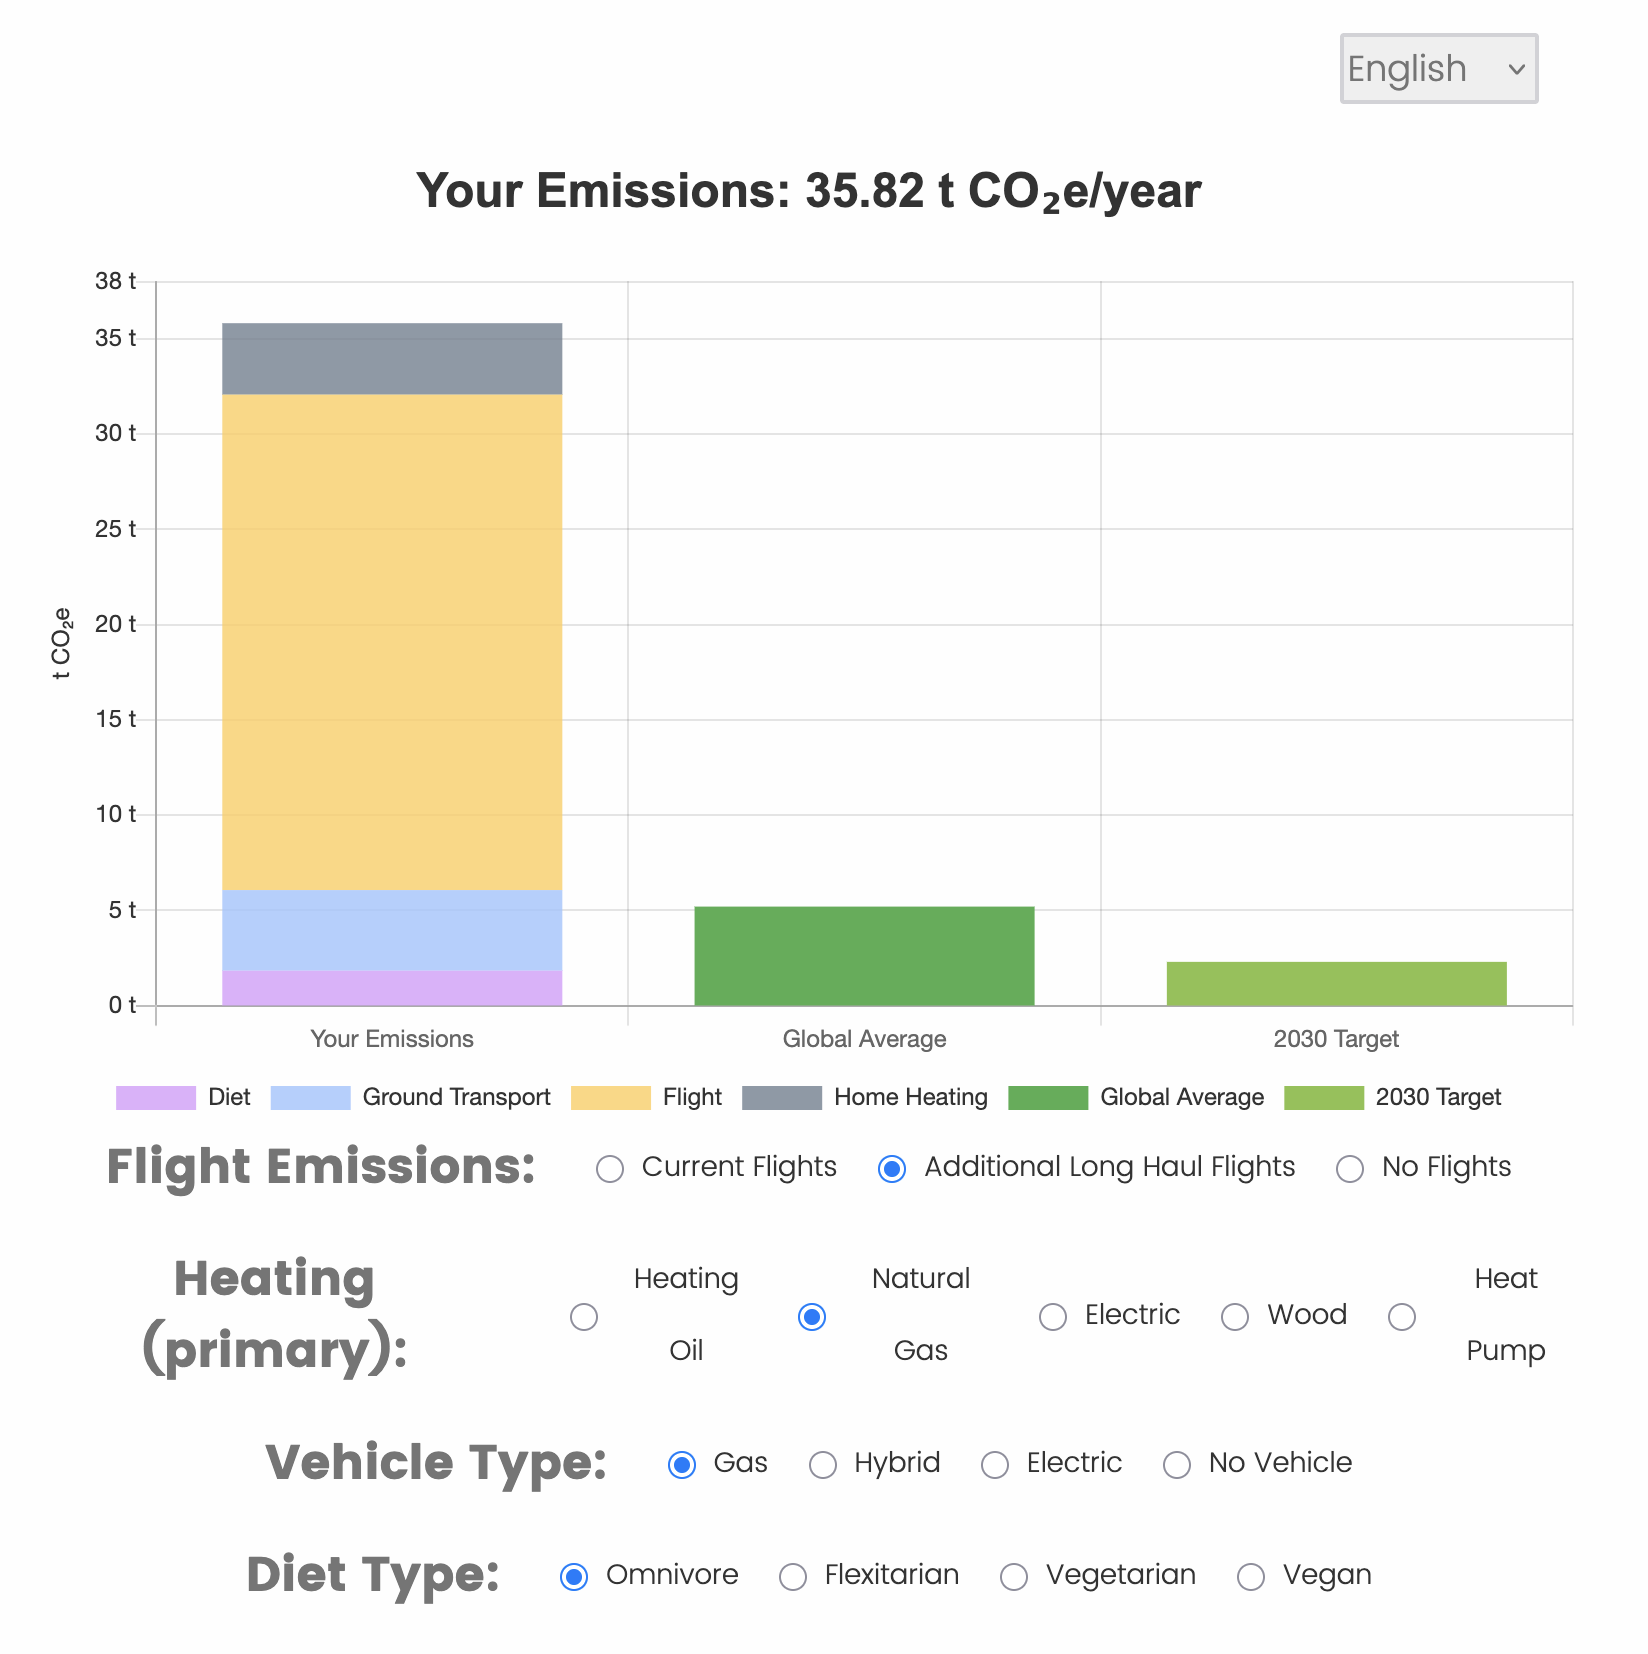Viewport: 1648px width, 1654px height.
Task: Click the Global Average green bar
Action: tap(864, 955)
